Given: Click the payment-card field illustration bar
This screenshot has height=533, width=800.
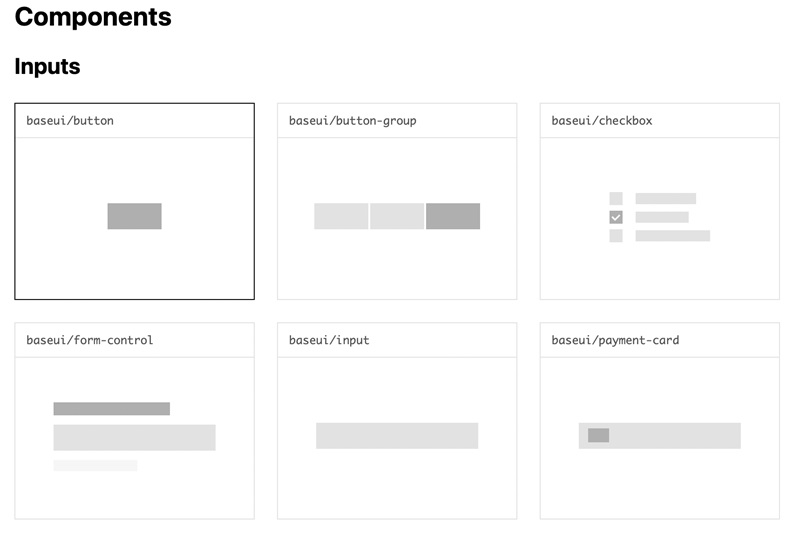Looking at the screenshot, I should [660, 436].
